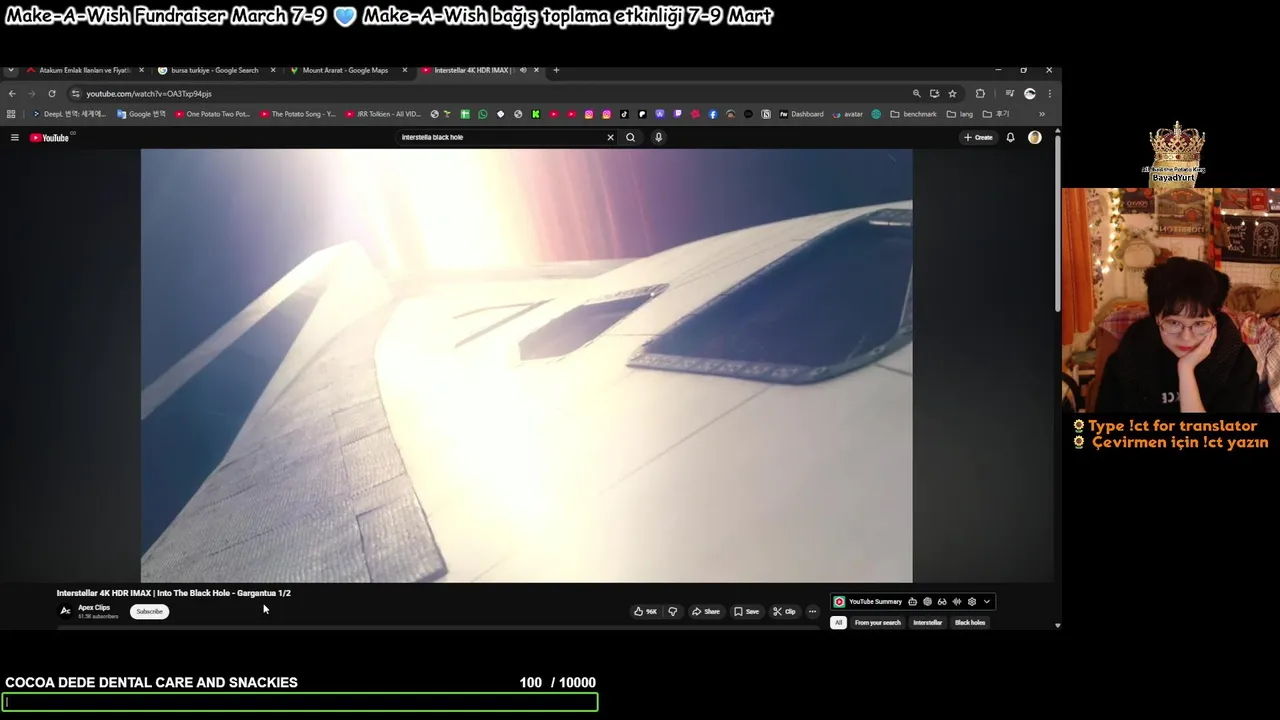Image resolution: width=1280 pixels, height=720 pixels.
Task: Open the zoom magnifier icon in address bar
Action: click(x=916, y=93)
